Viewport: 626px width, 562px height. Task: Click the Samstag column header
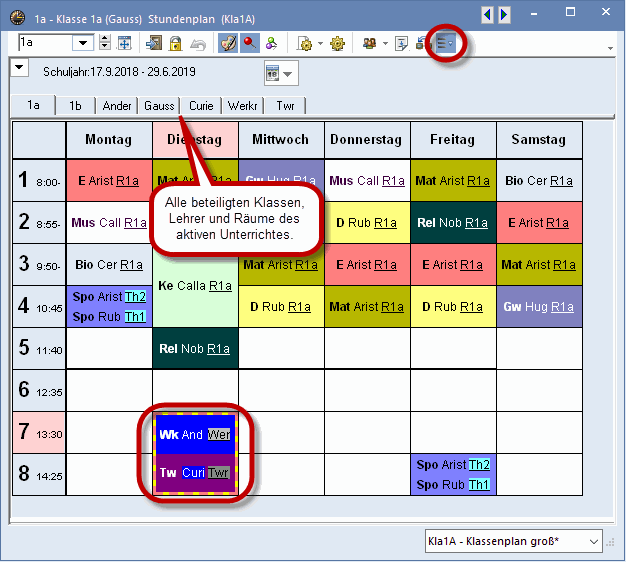(x=539, y=140)
